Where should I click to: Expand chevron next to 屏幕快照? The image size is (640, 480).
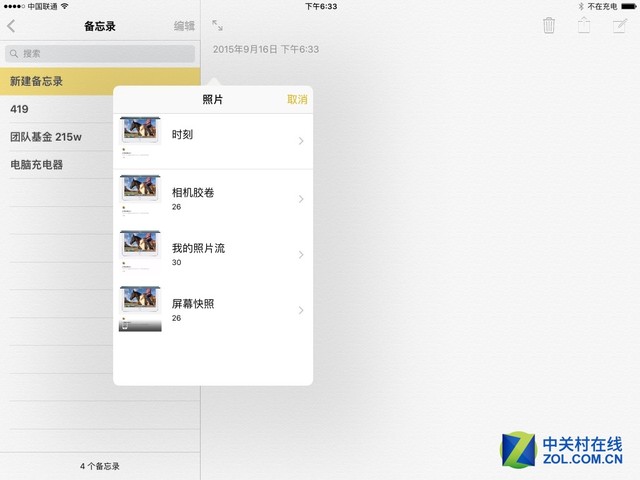tap(301, 310)
